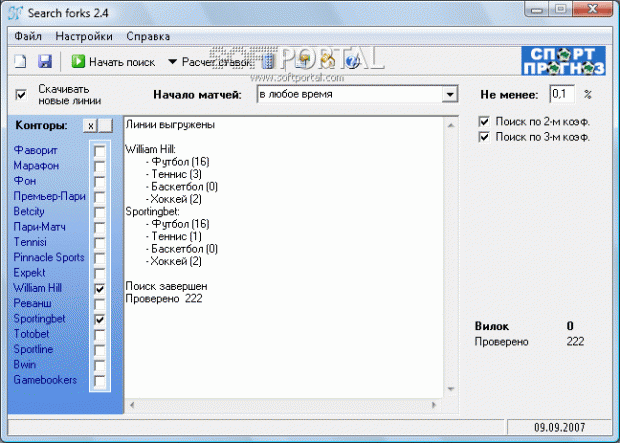Untick the Sportingbet checkbox
This screenshot has width=620, height=443.
coord(100,319)
